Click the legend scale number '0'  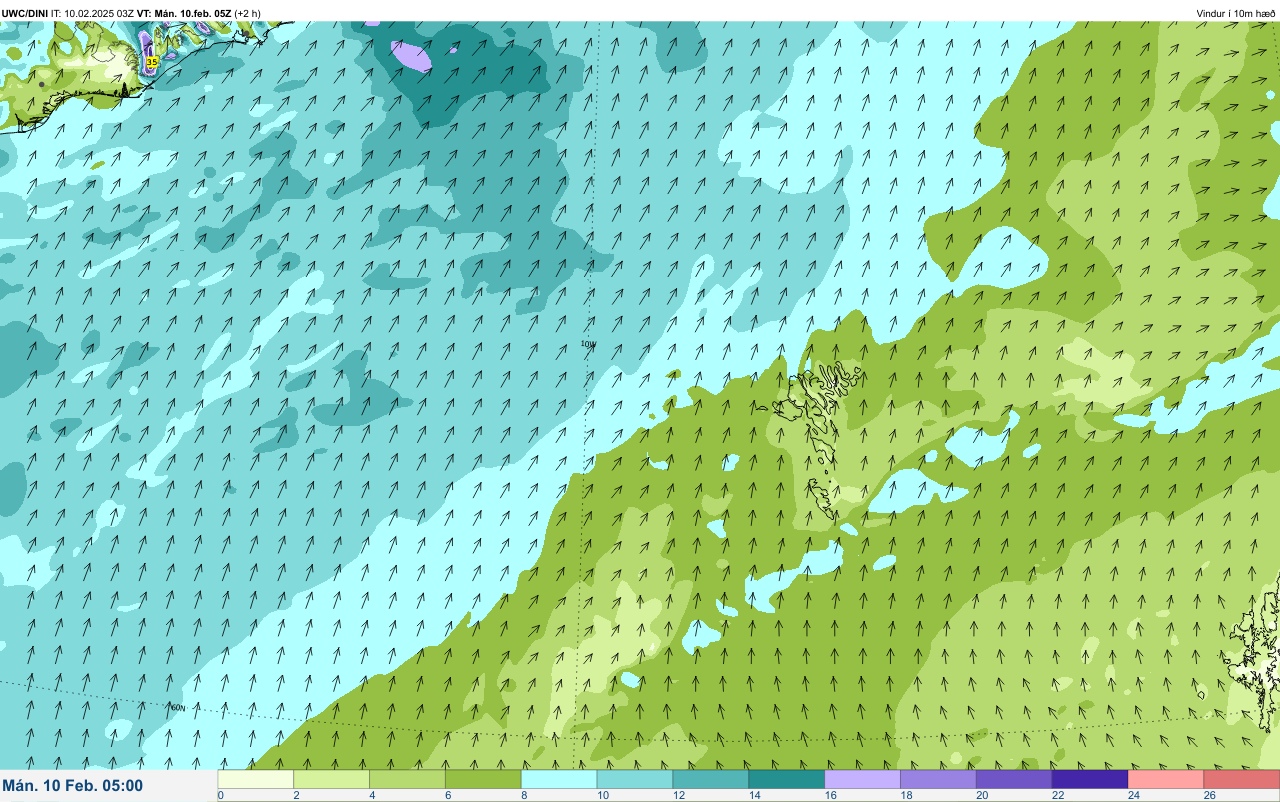[220, 796]
